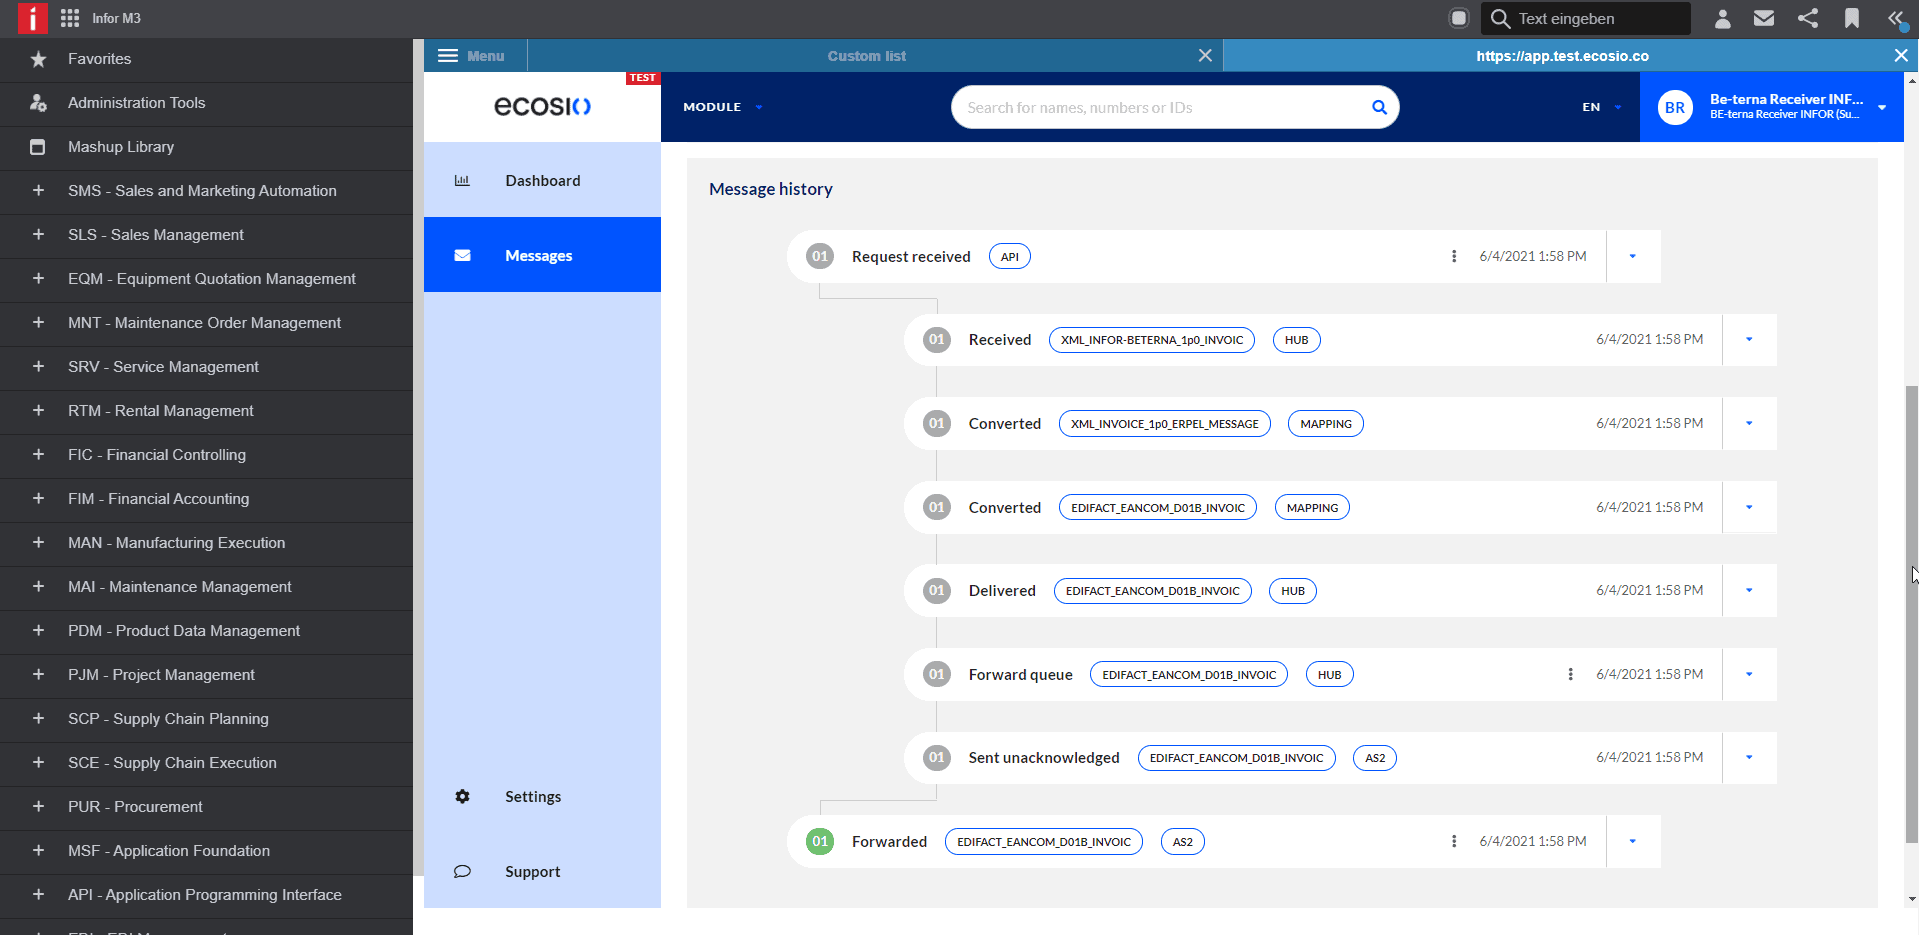The width and height of the screenshot is (1919, 935).
Task: Open the mail envelope icon in header
Action: coord(1764,18)
